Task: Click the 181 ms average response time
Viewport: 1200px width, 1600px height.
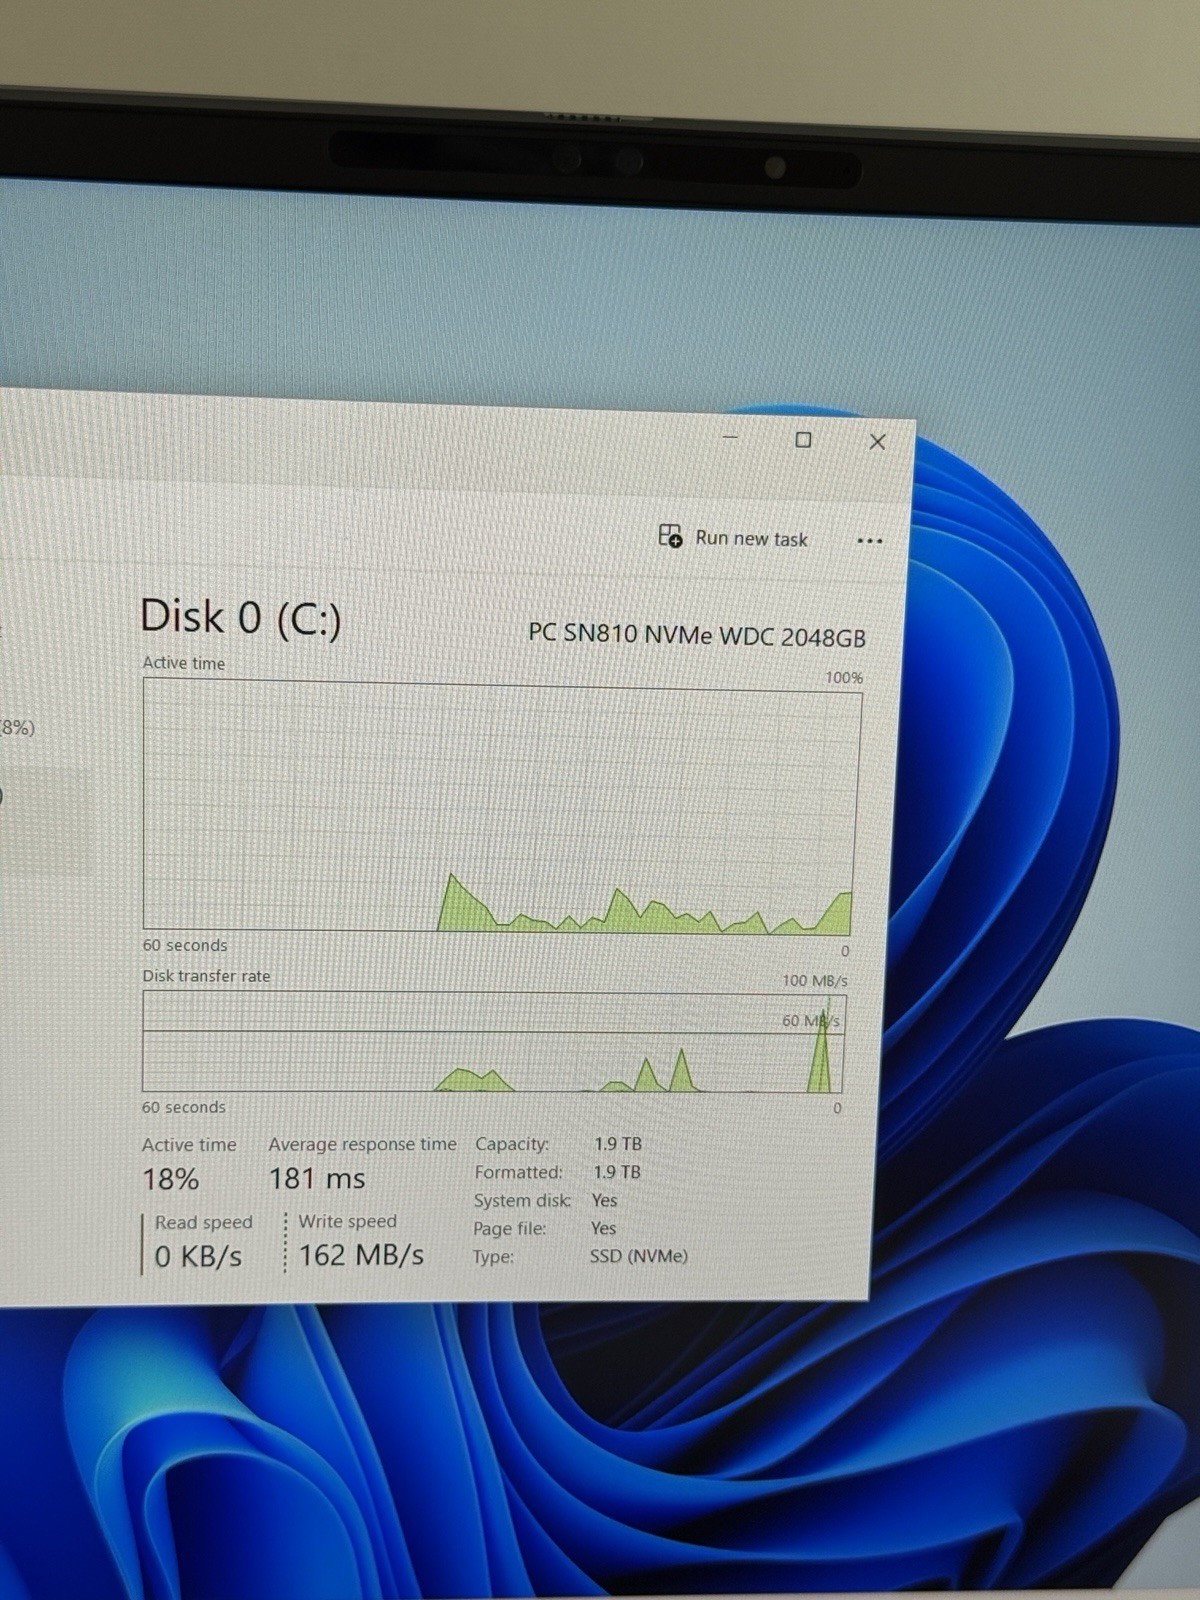Action: 317,1178
